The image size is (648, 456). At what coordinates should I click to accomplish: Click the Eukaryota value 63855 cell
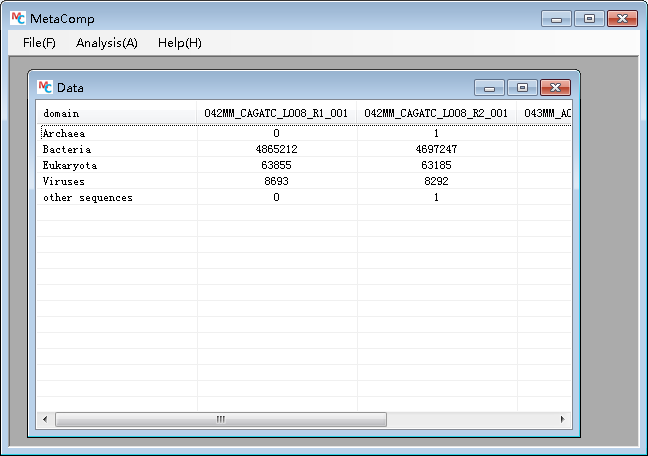[x=276, y=165]
